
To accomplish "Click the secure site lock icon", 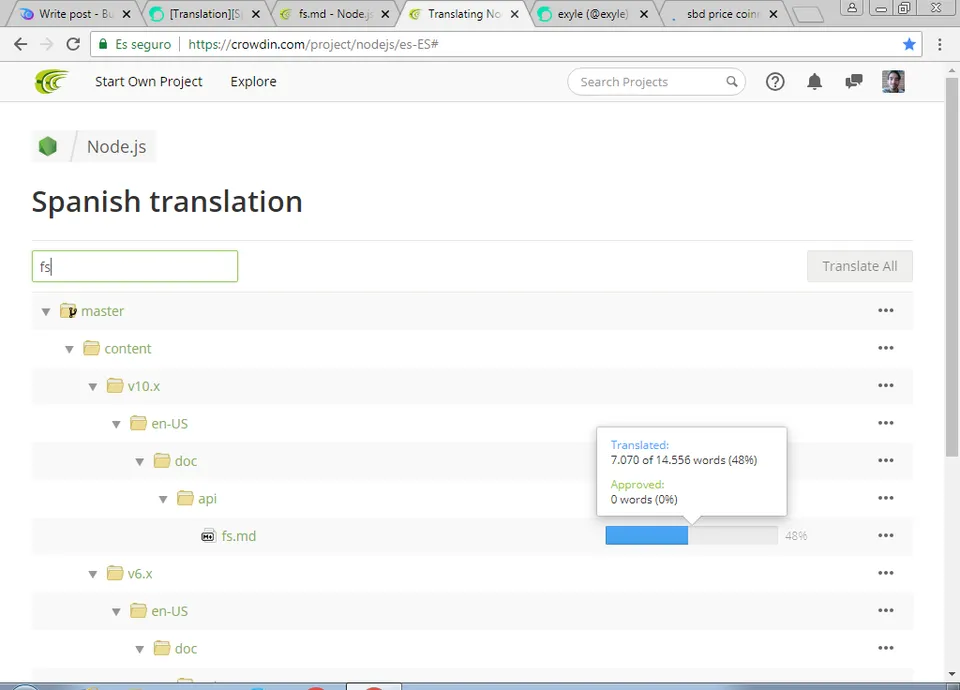I will coord(103,44).
